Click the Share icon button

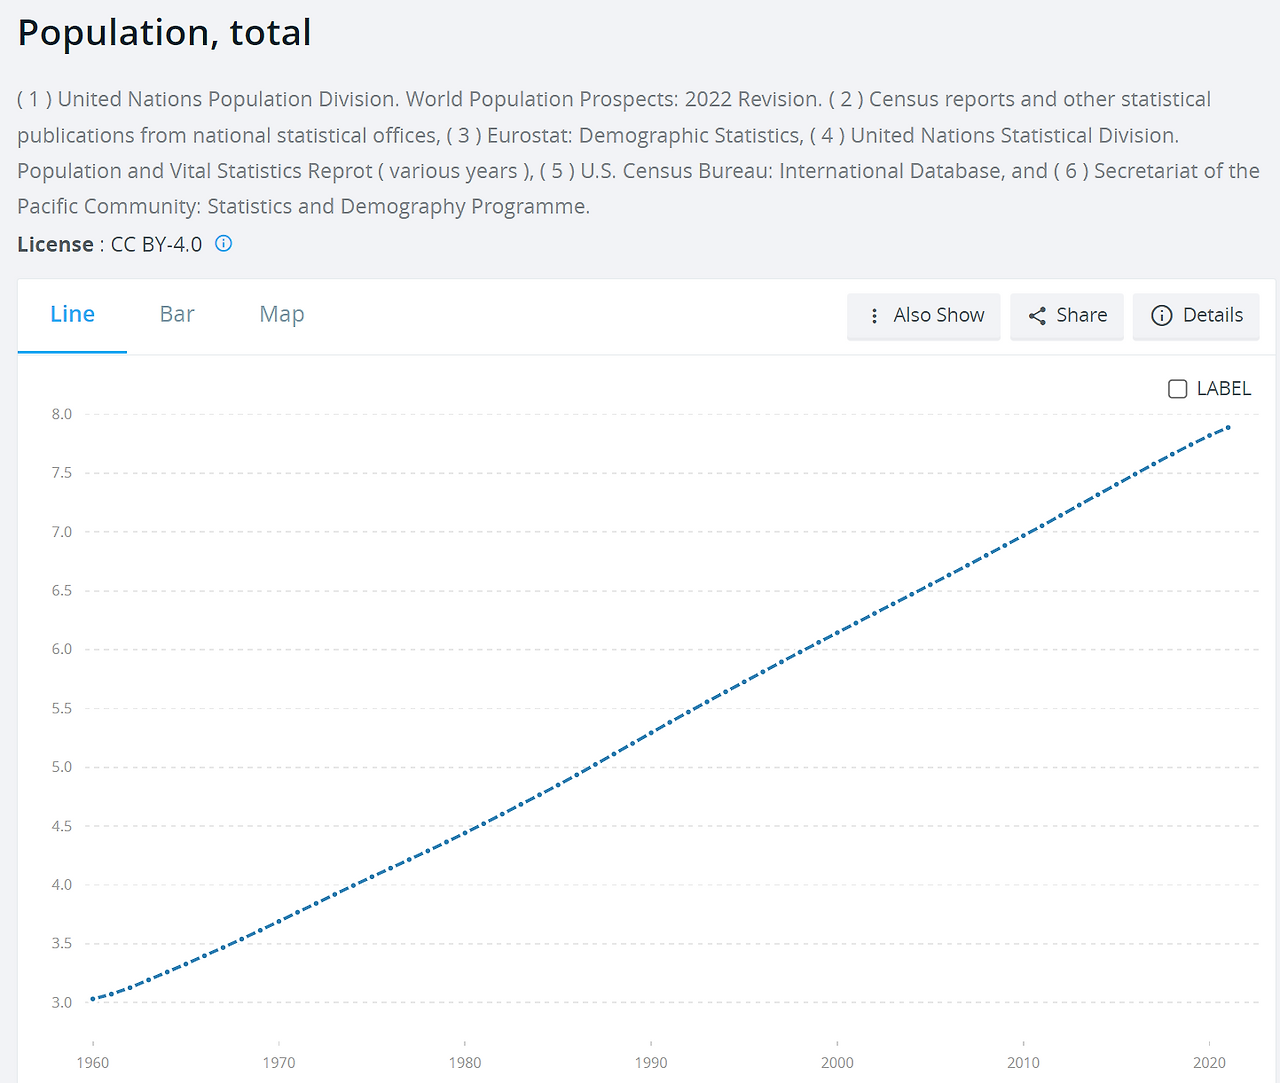(1067, 316)
